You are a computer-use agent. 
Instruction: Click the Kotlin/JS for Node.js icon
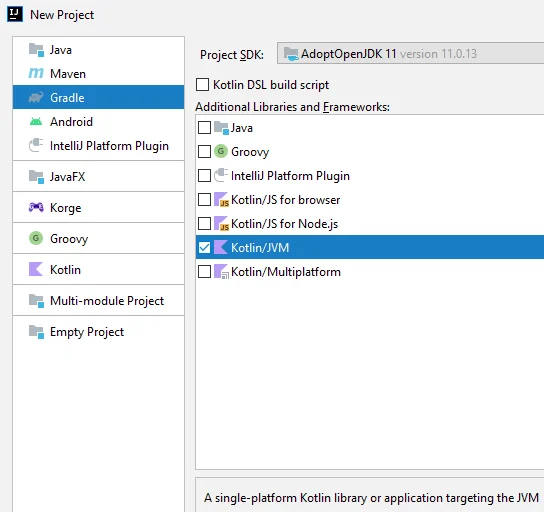(221, 224)
